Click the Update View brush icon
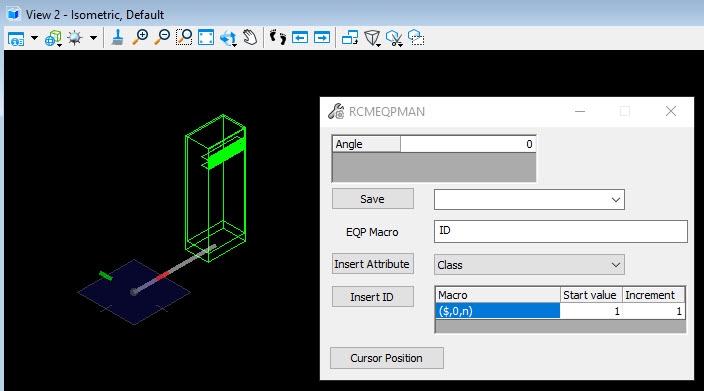 117,38
